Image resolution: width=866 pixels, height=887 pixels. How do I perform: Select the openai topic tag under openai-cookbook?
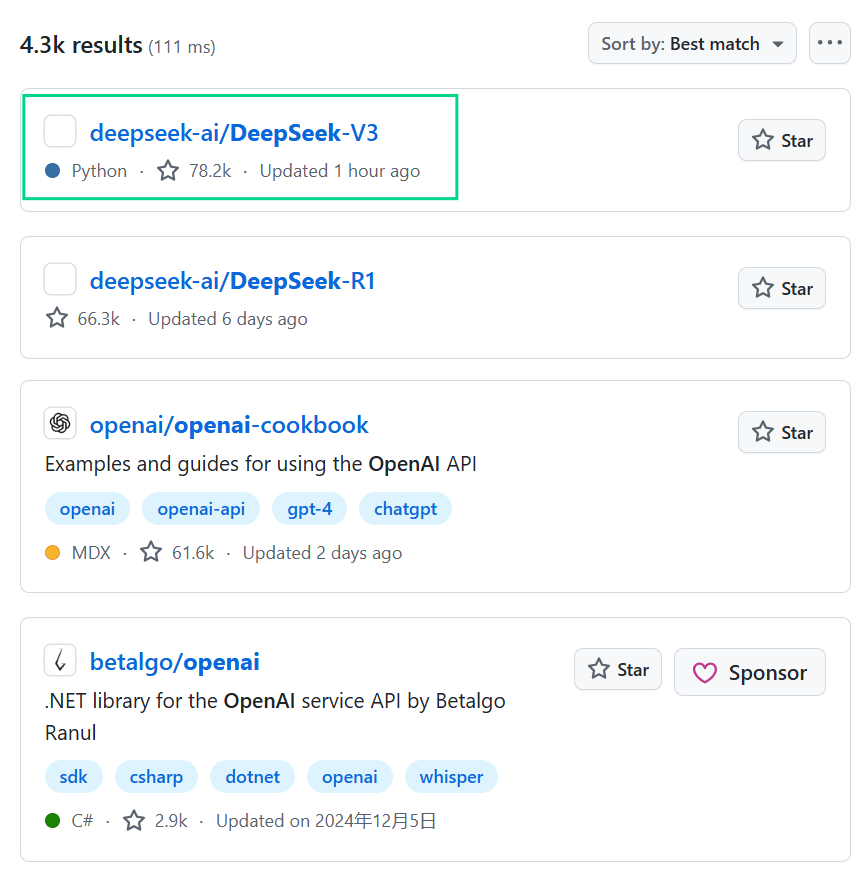[x=87, y=509]
